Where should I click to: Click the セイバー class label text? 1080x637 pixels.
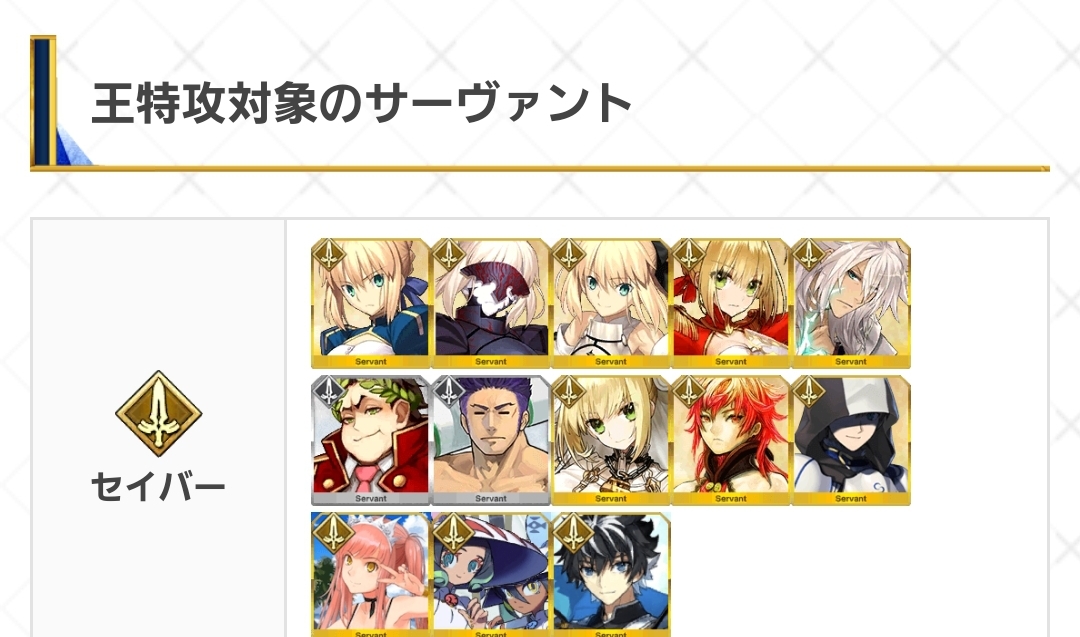[x=158, y=487]
